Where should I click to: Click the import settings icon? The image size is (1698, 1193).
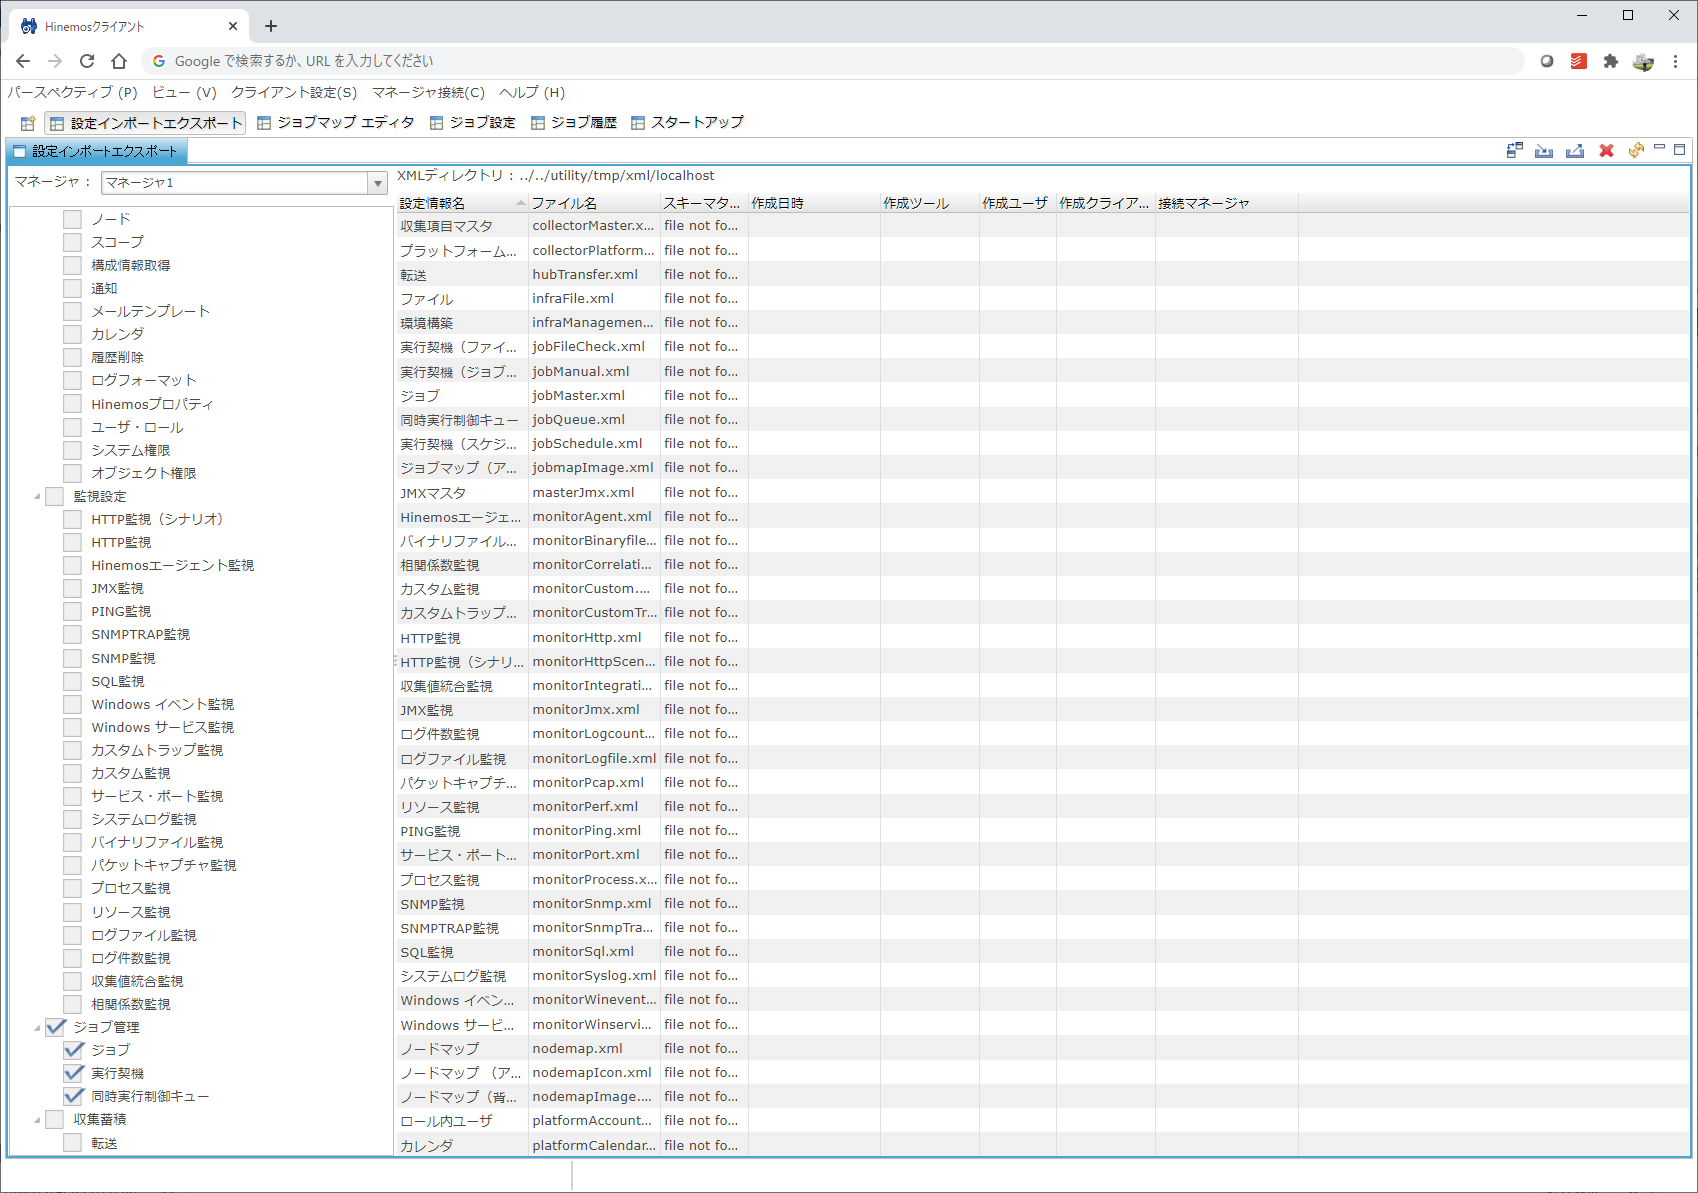tap(1544, 150)
